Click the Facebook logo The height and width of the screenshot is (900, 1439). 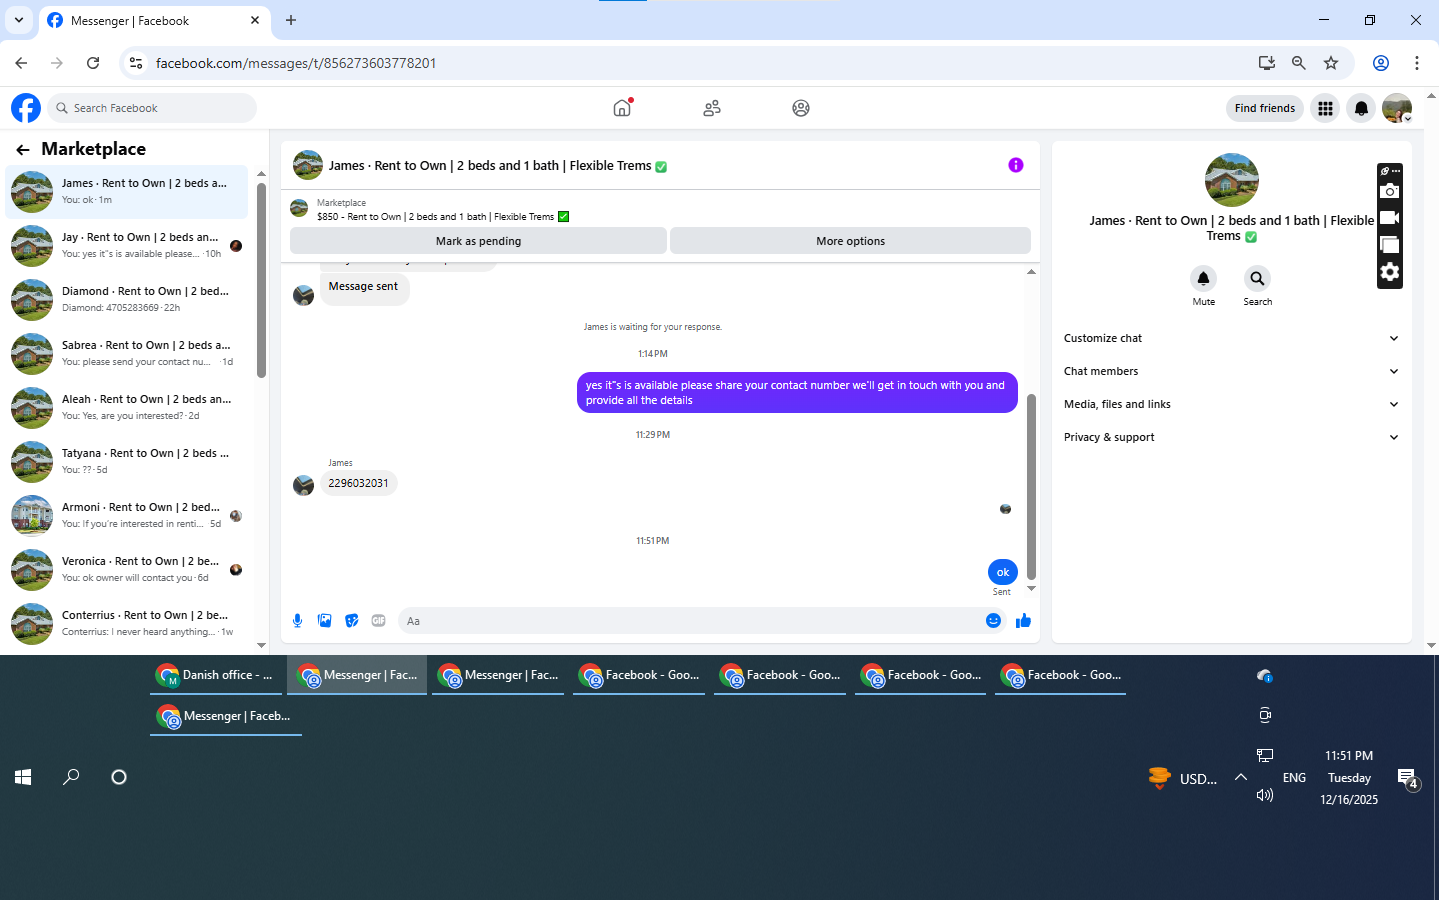pyautogui.click(x=26, y=108)
